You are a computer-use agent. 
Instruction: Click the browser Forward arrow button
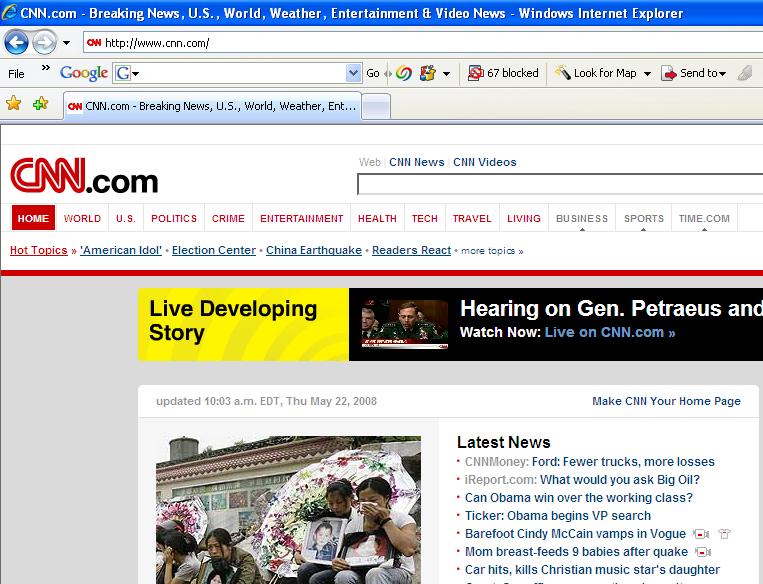click(44, 43)
